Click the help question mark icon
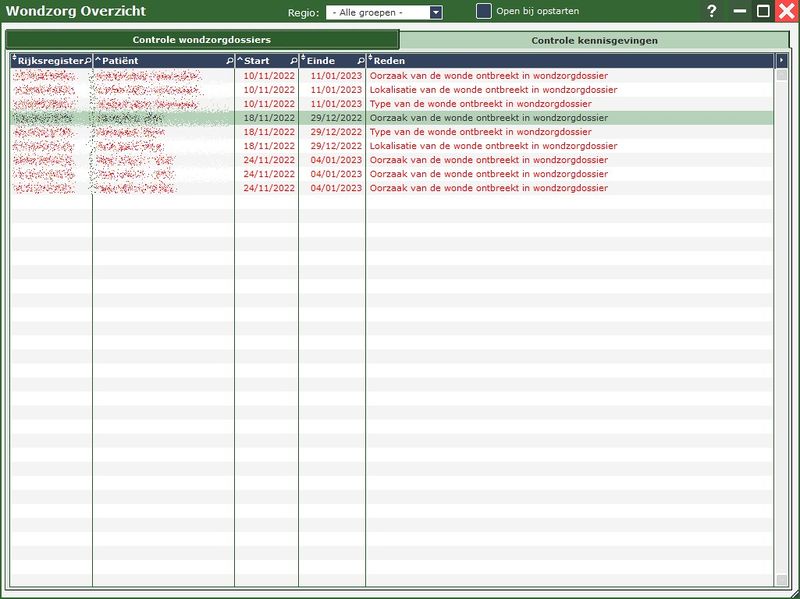 (x=712, y=11)
